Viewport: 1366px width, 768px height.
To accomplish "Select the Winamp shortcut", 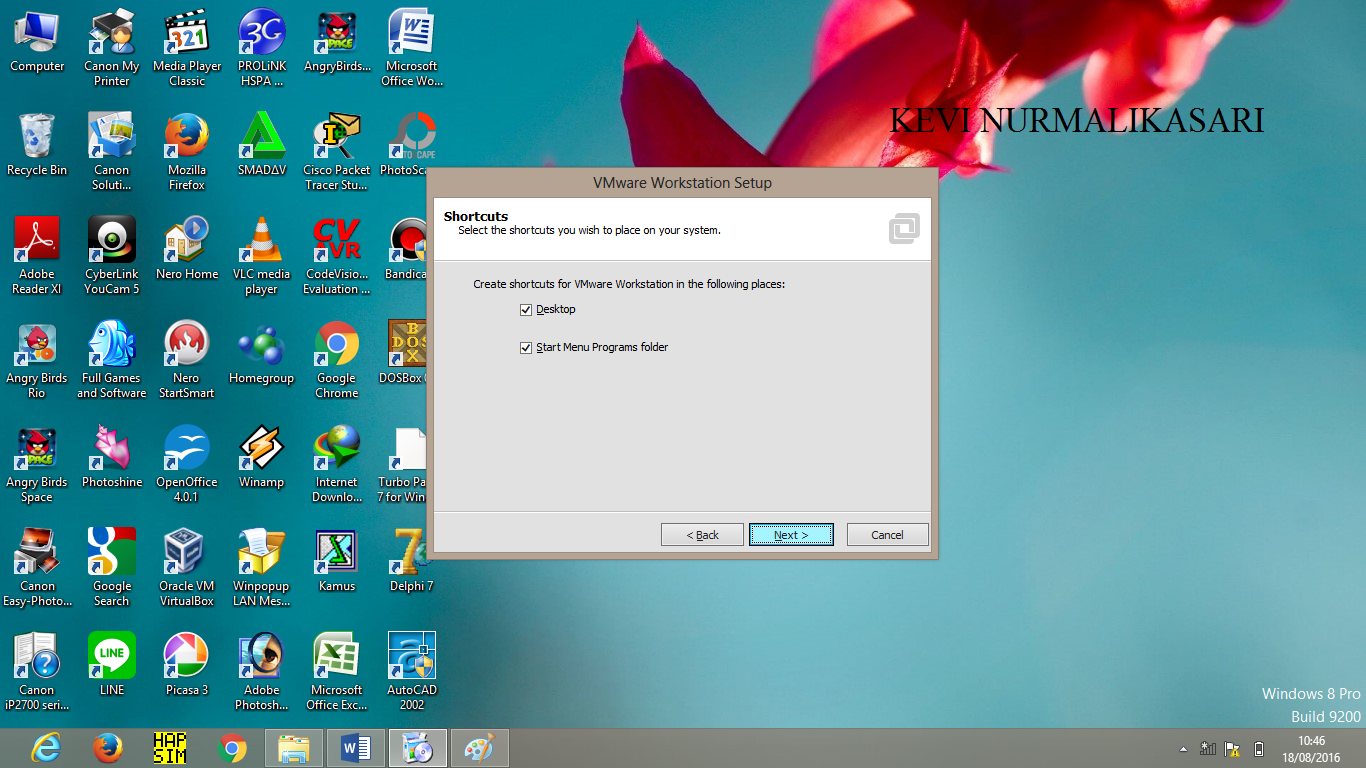I will click(x=262, y=458).
